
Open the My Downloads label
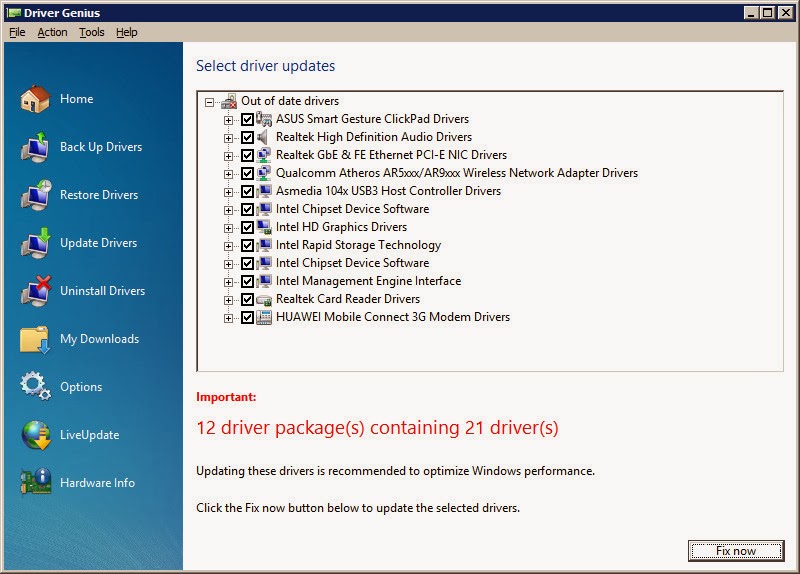(x=99, y=339)
